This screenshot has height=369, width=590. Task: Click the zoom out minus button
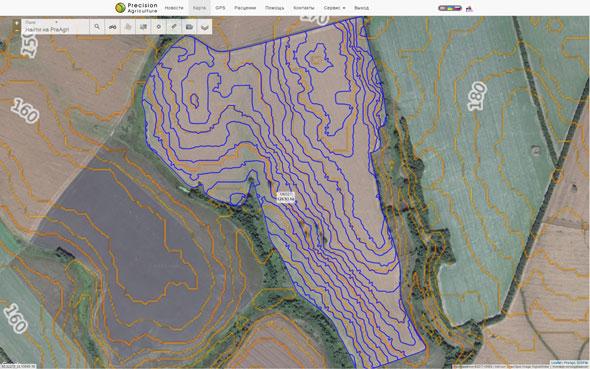click(x=17, y=30)
